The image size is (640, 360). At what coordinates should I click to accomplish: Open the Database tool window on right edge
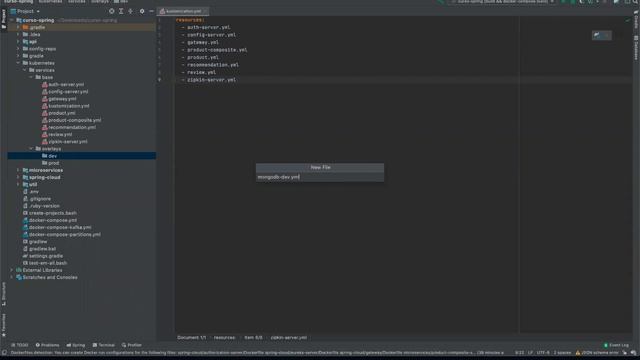click(636, 48)
